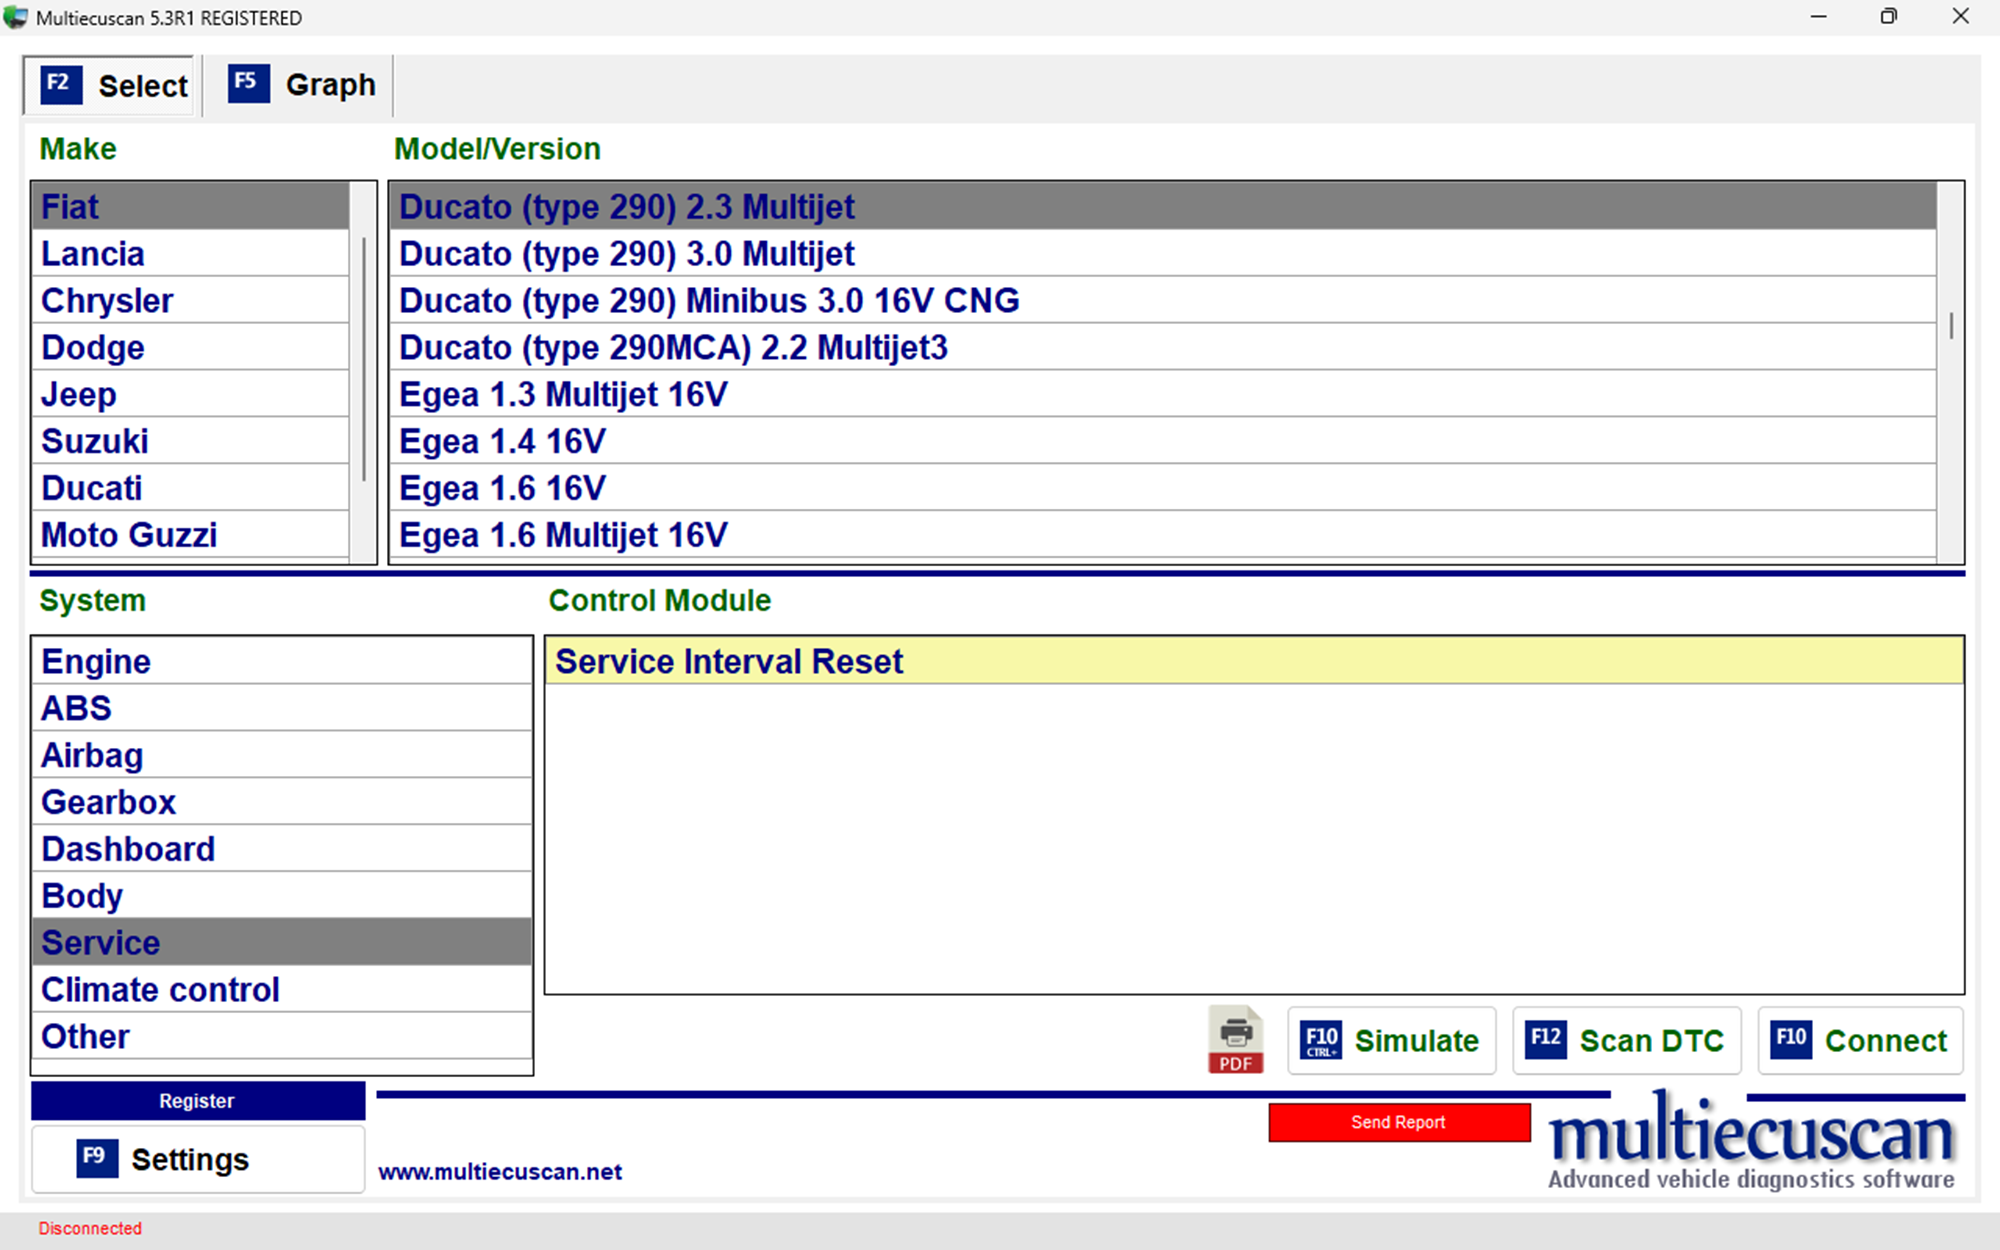This screenshot has width=2000, height=1250.
Task: Select Jeep make
Action: pos(190,395)
